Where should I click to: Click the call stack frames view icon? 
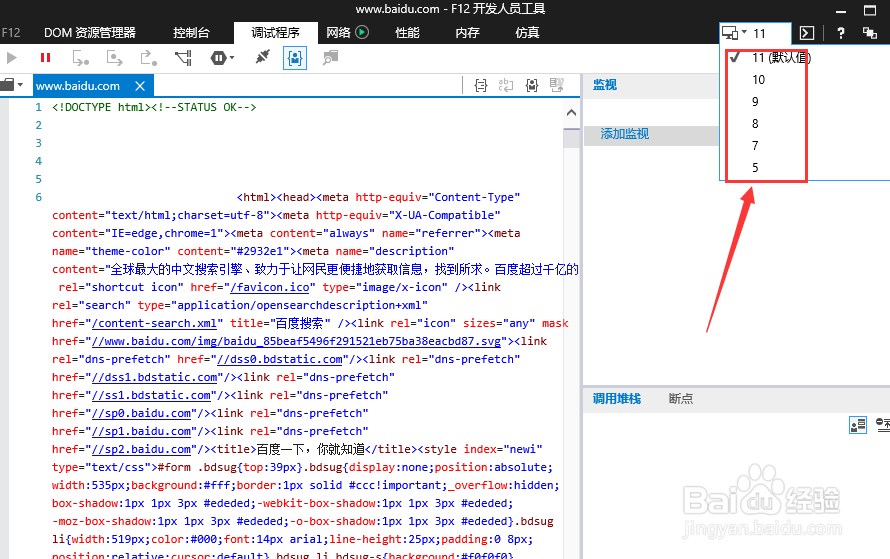[x=858, y=424]
